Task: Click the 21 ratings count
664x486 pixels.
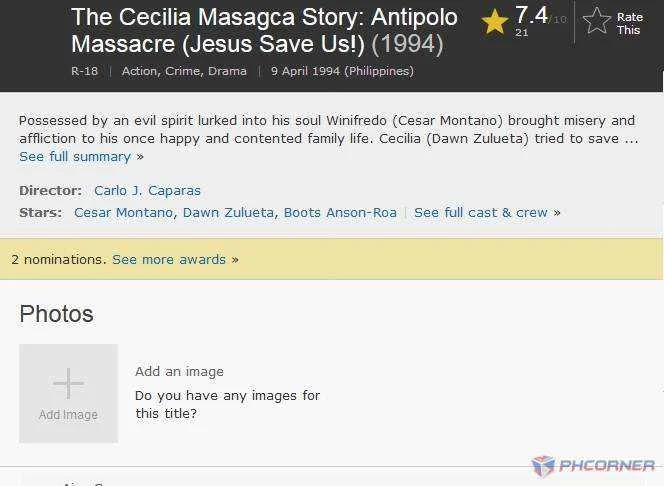Action: (x=522, y=33)
